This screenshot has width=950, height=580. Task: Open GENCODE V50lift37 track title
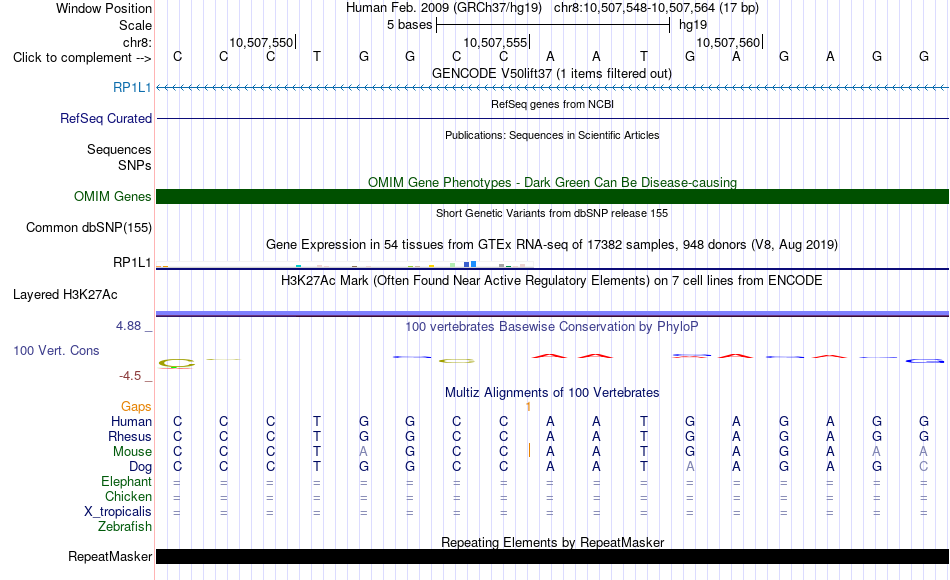(552, 73)
